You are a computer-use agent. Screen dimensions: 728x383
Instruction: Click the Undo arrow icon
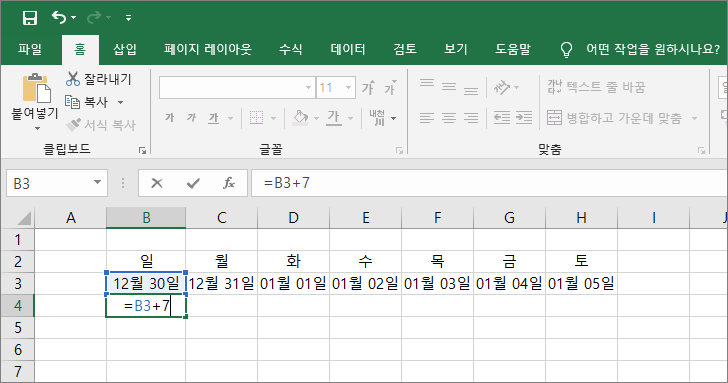(59, 18)
